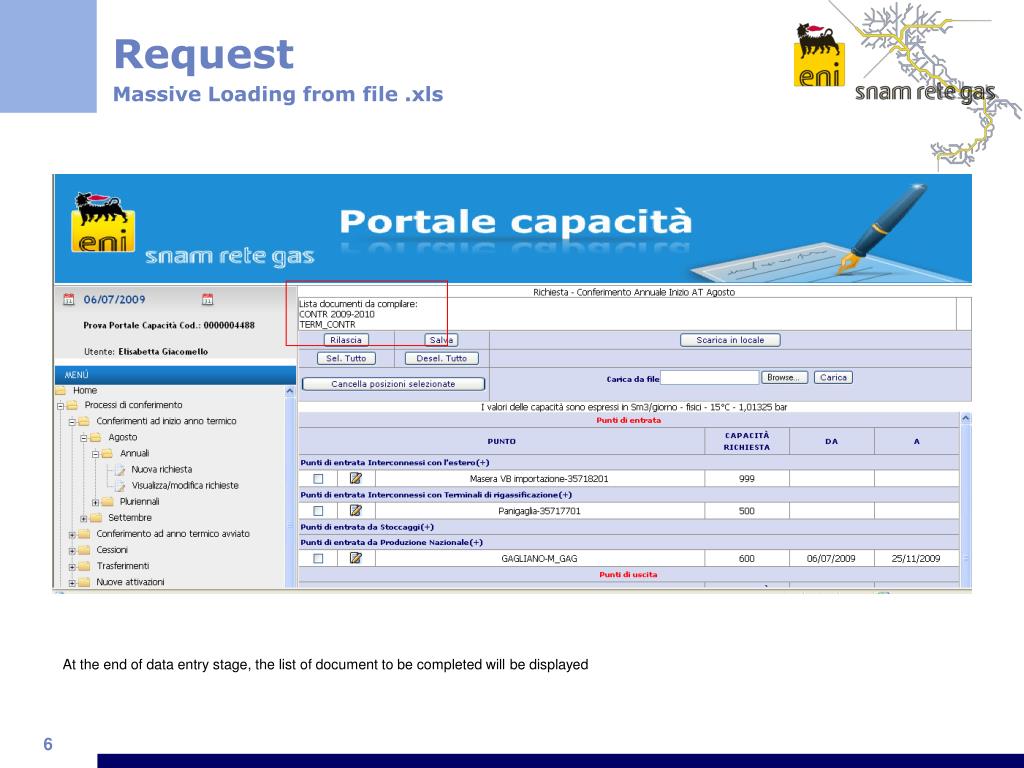Select Conferimento ad anno termico avviato entry

pyautogui.click(x=173, y=534)
